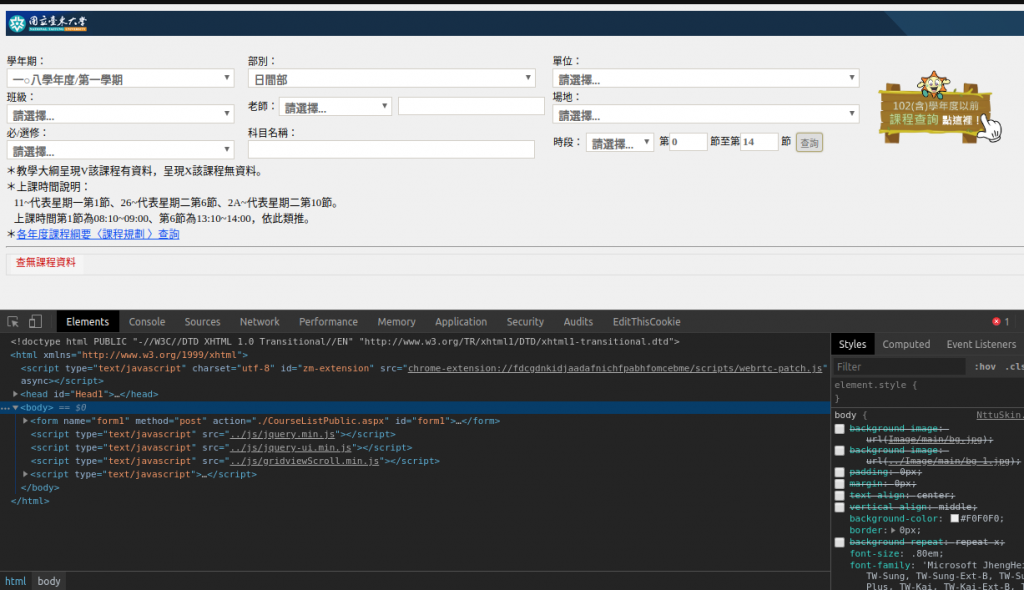Select the body breadcrumb in DevTools
The height and width of the screenshot is (590, 1024).
(49, 581)
